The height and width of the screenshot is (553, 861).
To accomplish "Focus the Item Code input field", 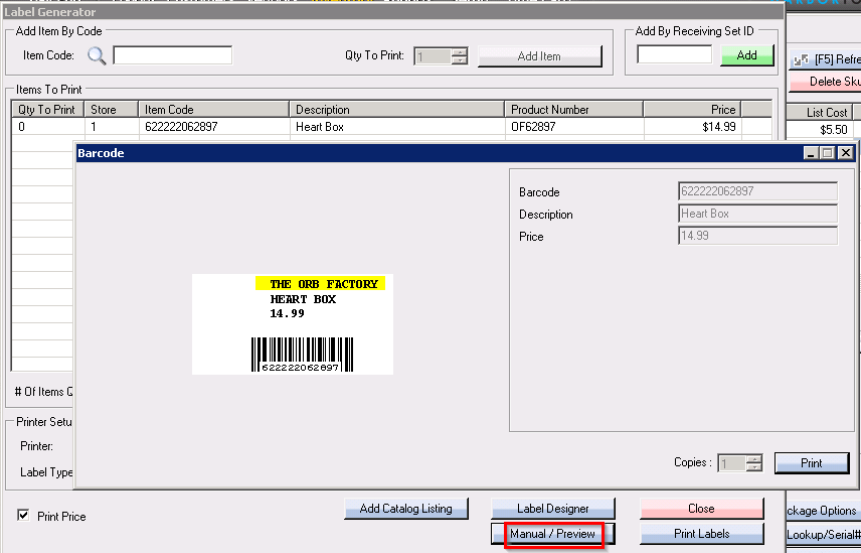I will coord(172,55).
